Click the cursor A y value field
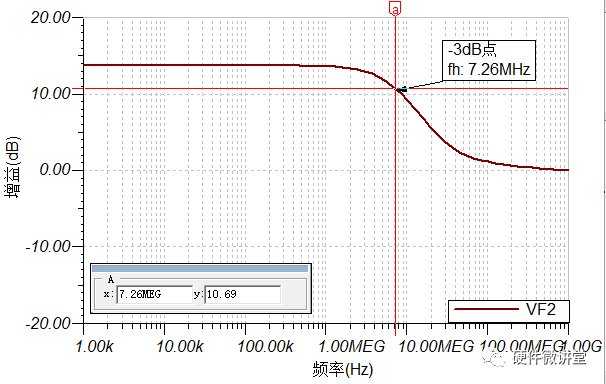 coord(242,295)
